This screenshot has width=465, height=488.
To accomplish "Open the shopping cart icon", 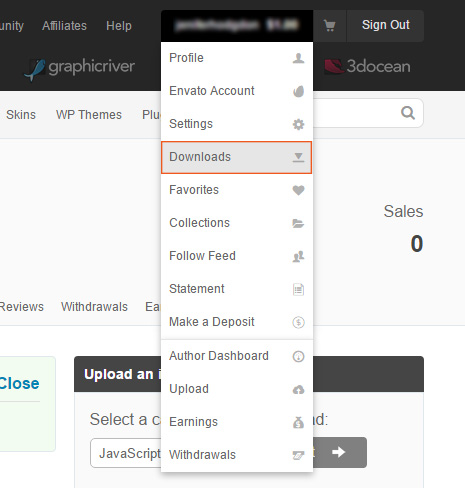I will point(330,26).
